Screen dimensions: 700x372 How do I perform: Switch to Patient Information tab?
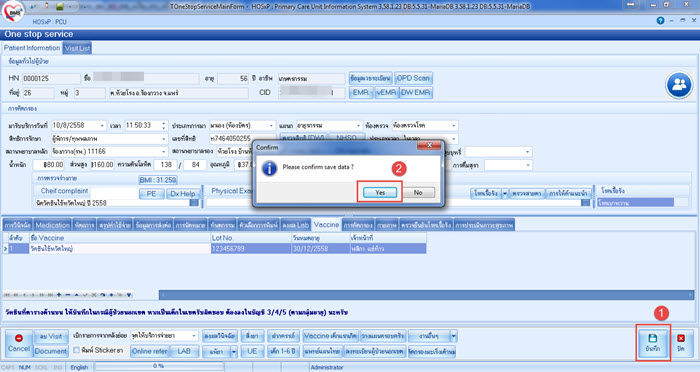(x=32, y=48)
